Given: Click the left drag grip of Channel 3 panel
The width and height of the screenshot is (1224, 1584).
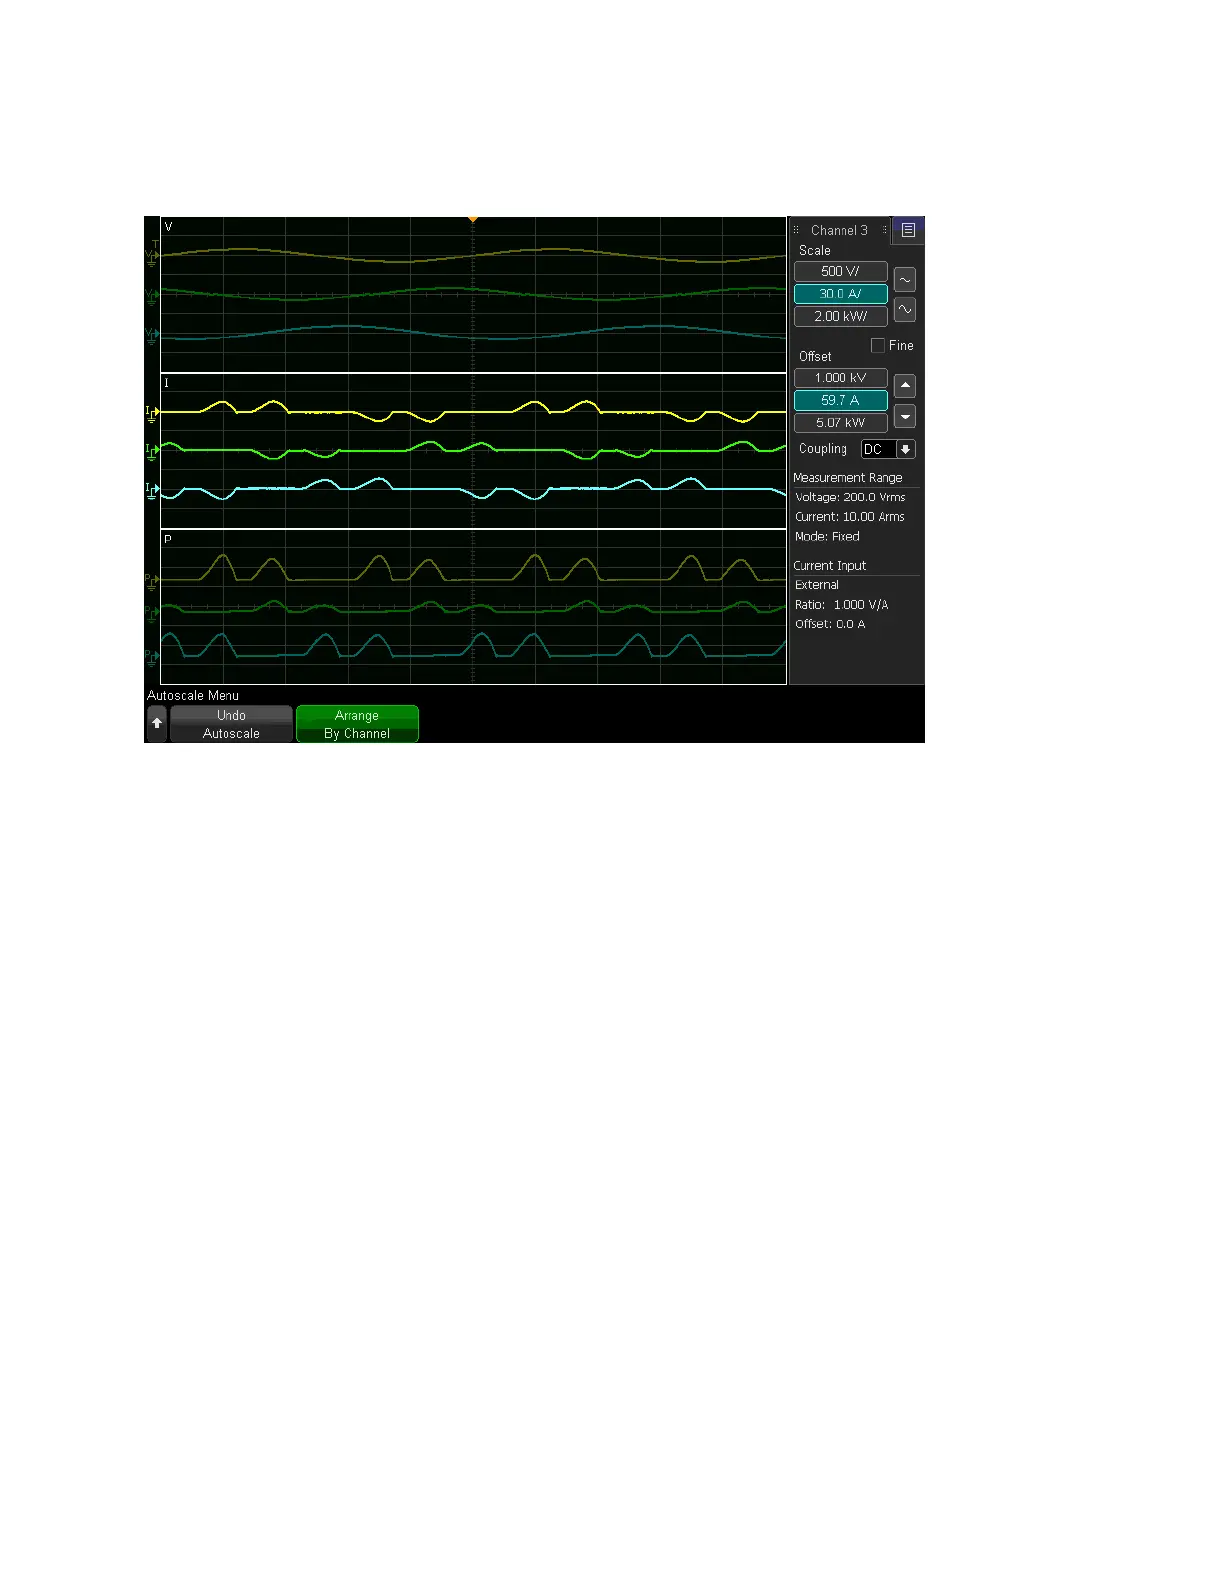Looking at the screenshot, I should (x=796, y=230).
